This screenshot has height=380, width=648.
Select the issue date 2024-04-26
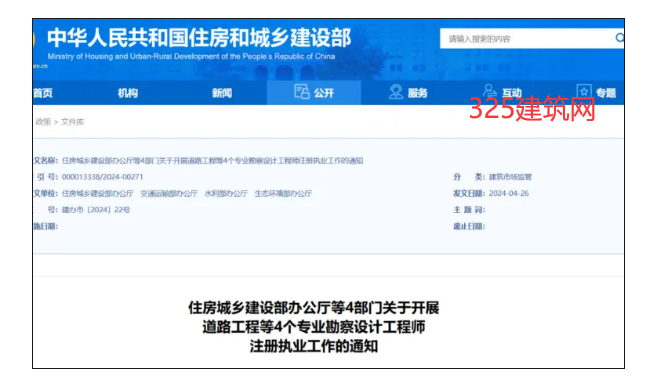click(x=509, y=193)
